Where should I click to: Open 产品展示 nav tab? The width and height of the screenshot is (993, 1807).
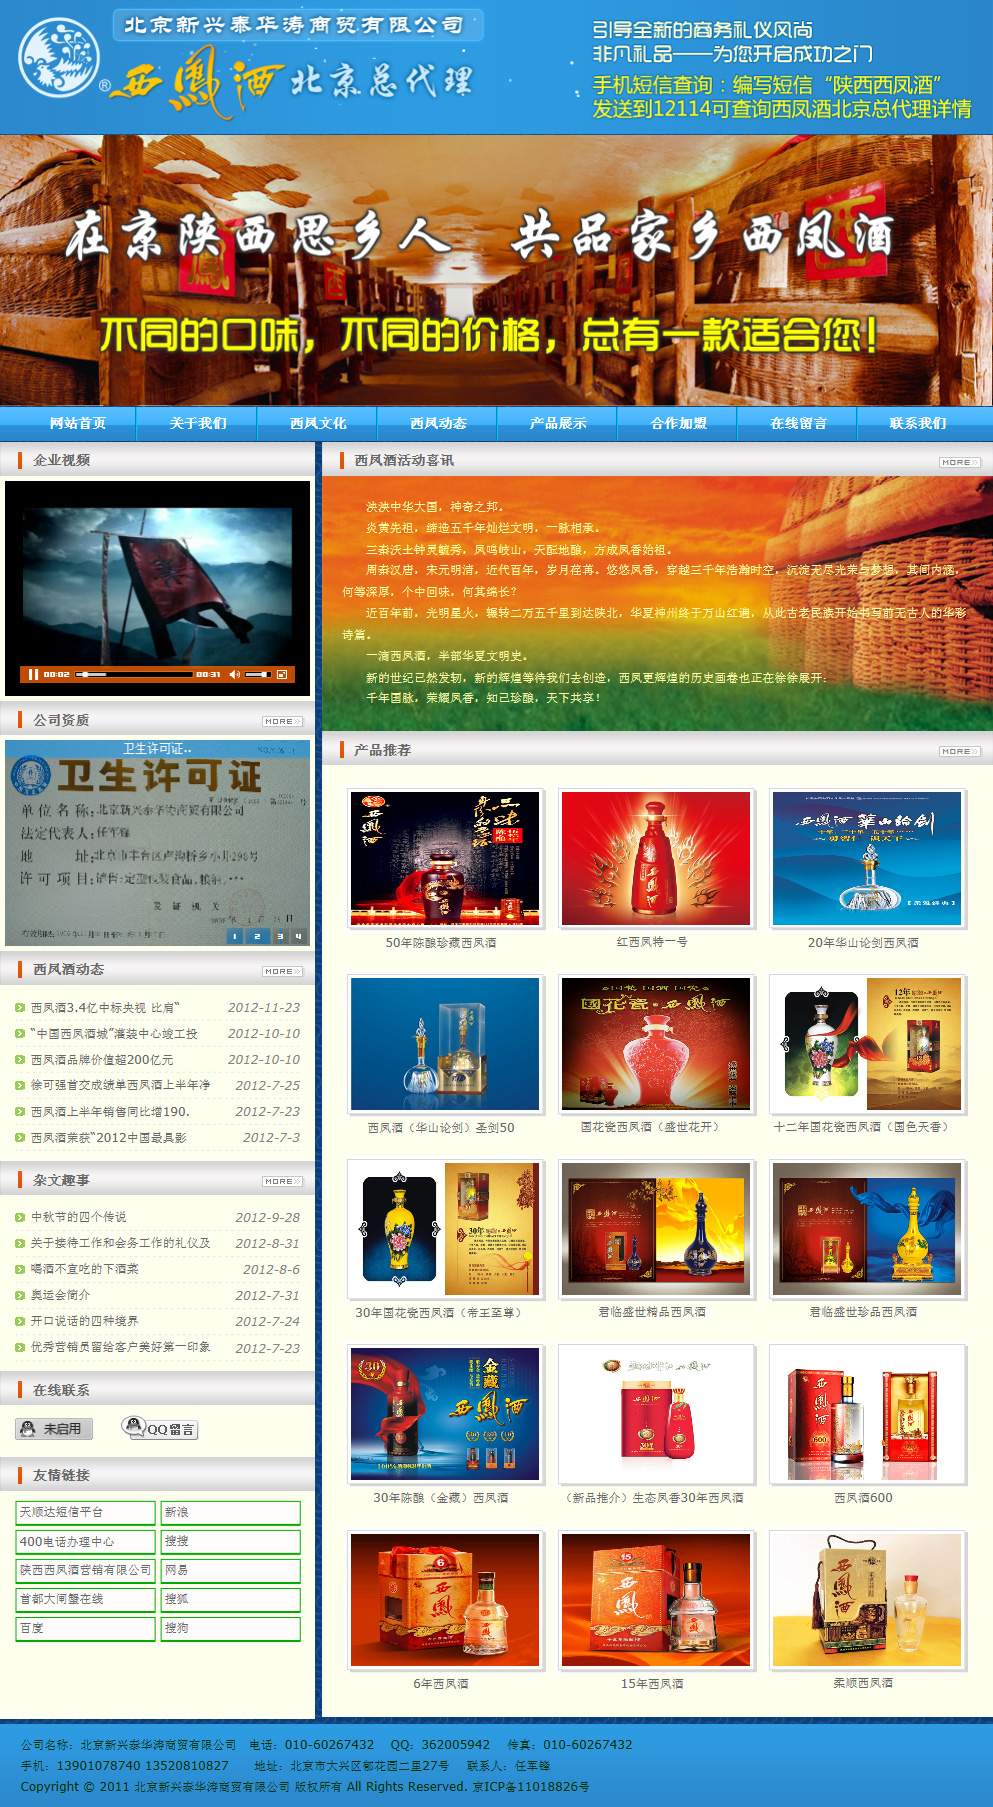coord(558,423)
